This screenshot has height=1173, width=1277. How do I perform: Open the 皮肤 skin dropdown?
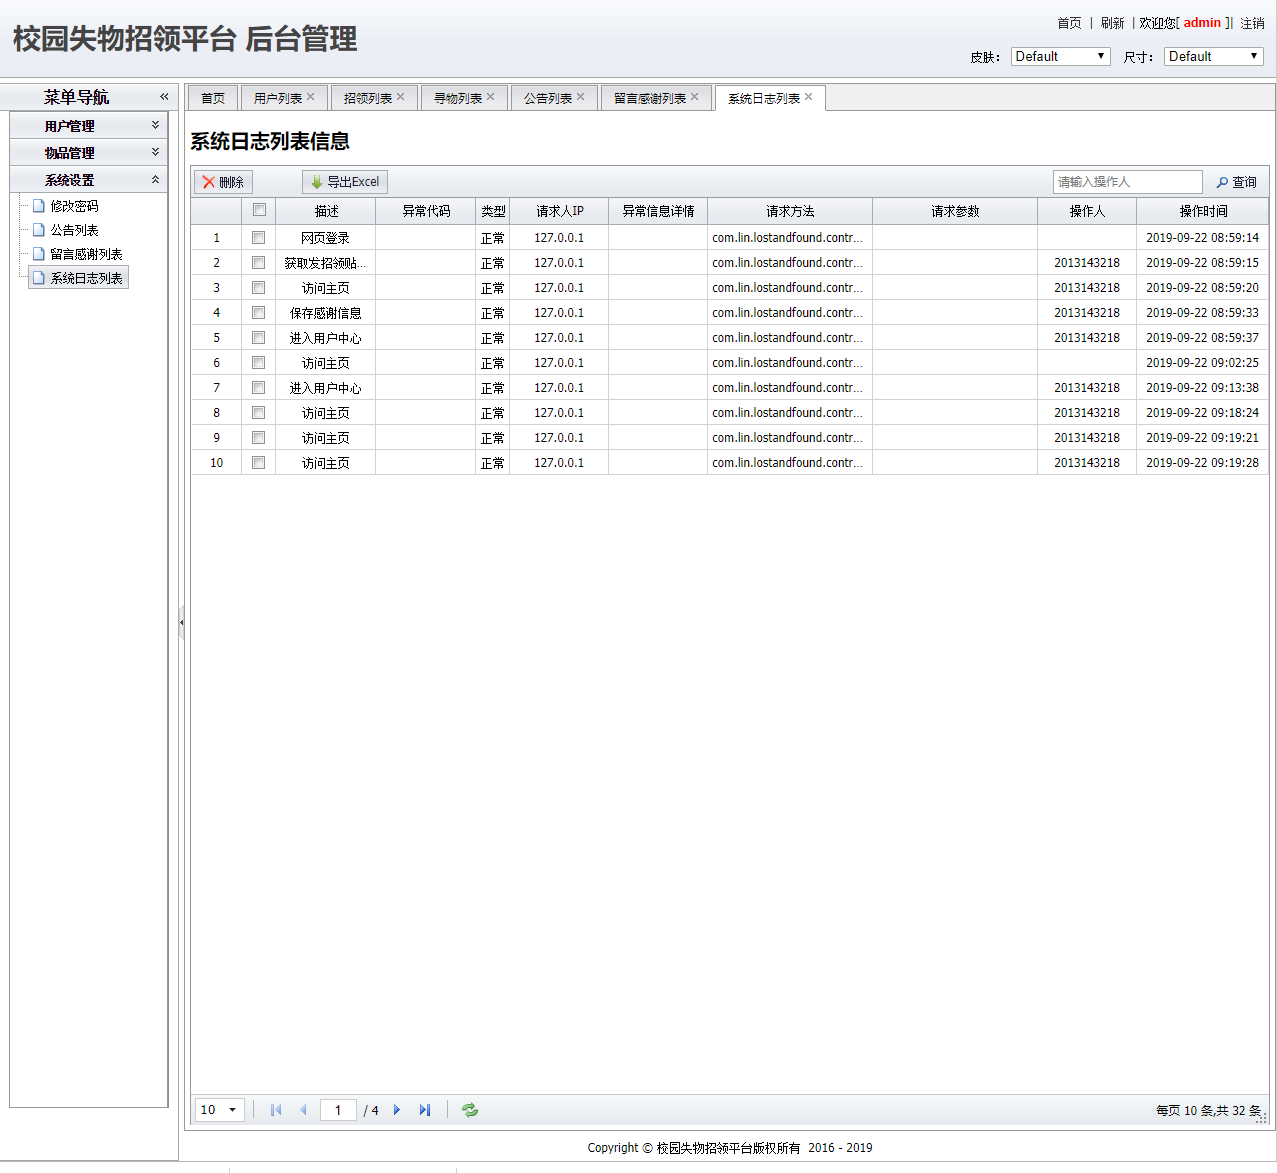click(x=1060, y=57)
